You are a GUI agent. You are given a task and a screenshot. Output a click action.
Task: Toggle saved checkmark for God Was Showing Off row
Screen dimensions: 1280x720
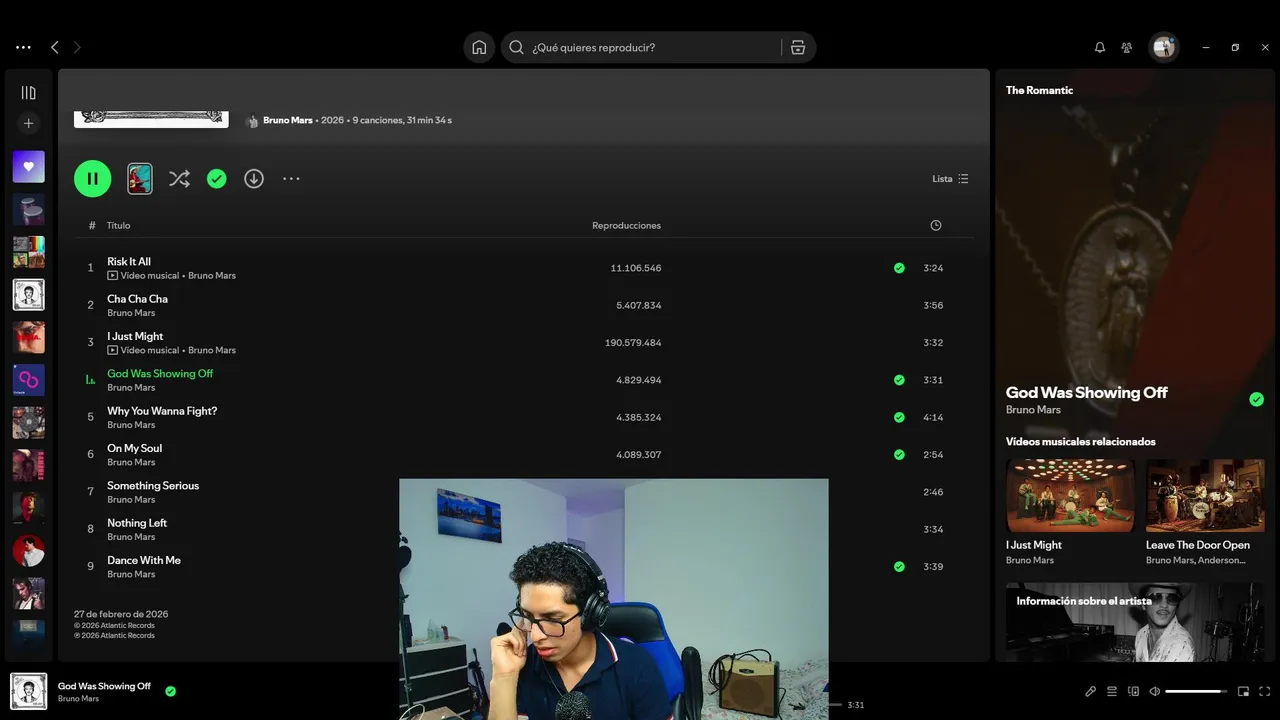coord(899,380)
